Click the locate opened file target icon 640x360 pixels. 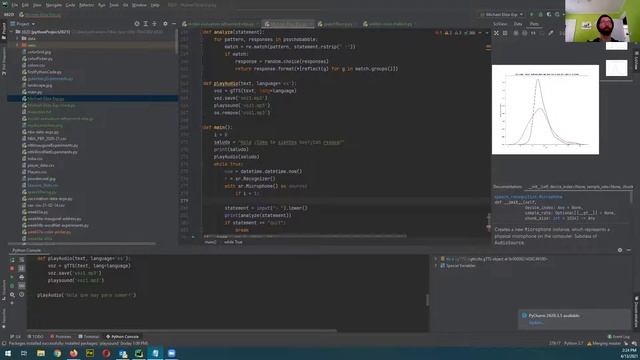coord(137,24)
